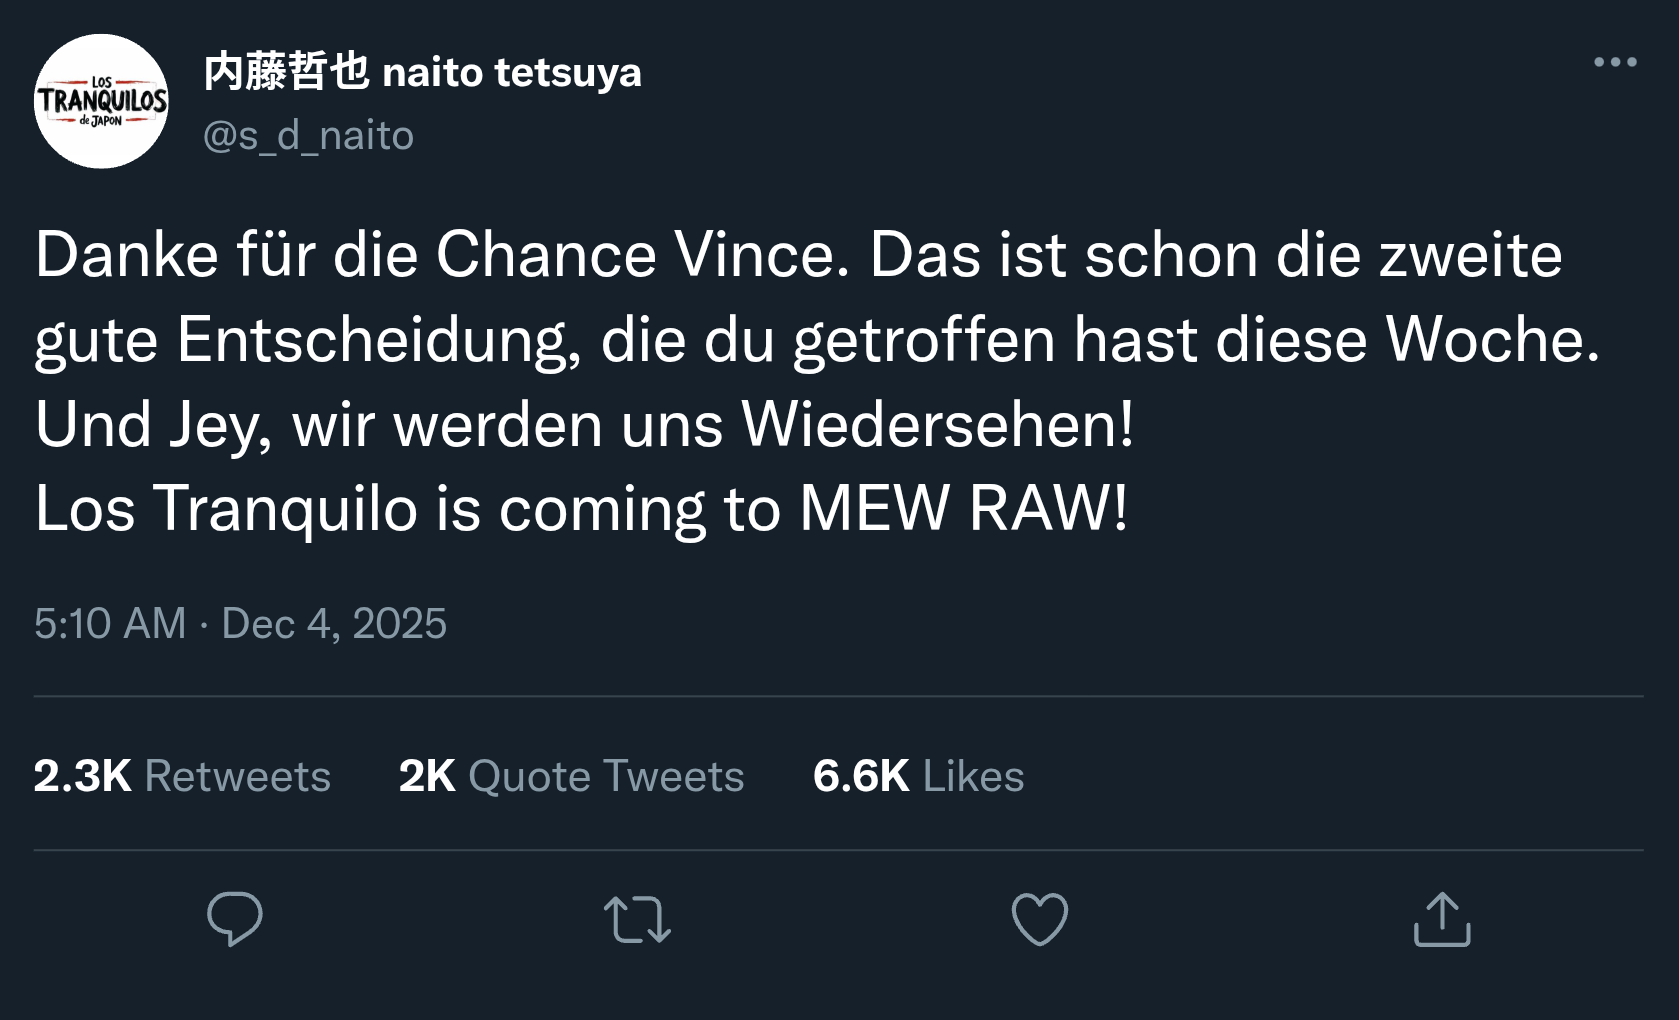Click the words "MEW RAW!" in the tweet
Image resolution: width=1679 pixels, height=1020 pixels.
963,508
